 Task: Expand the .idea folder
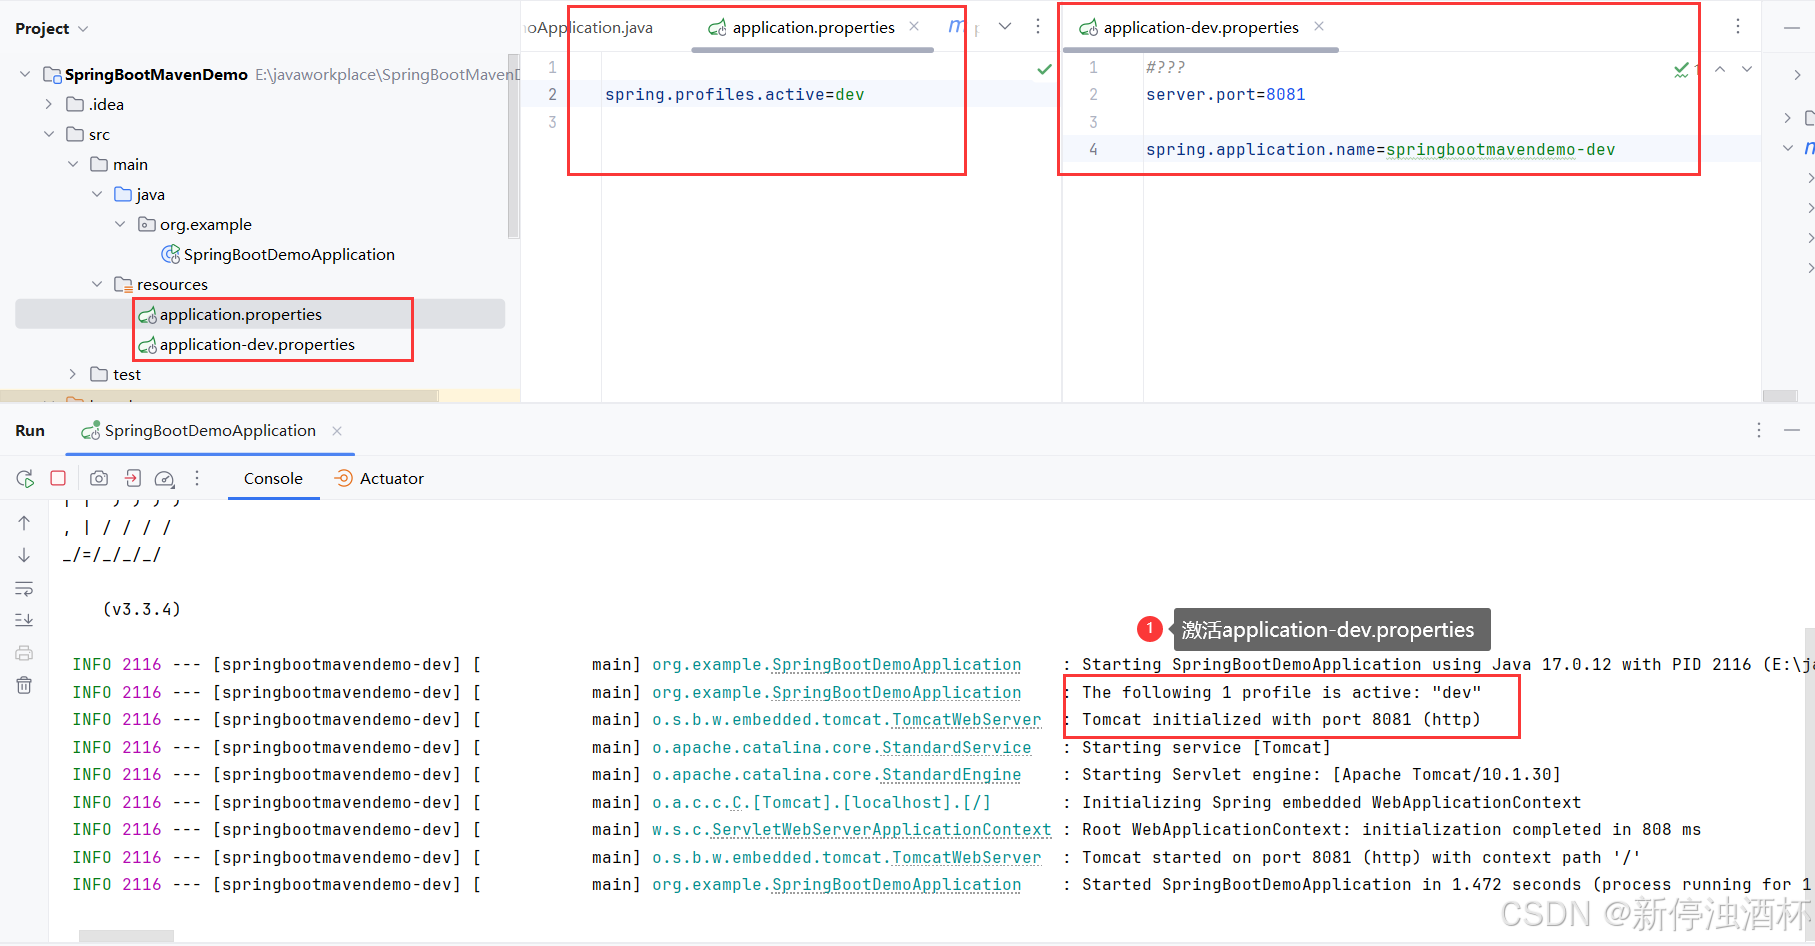(49, 104)
